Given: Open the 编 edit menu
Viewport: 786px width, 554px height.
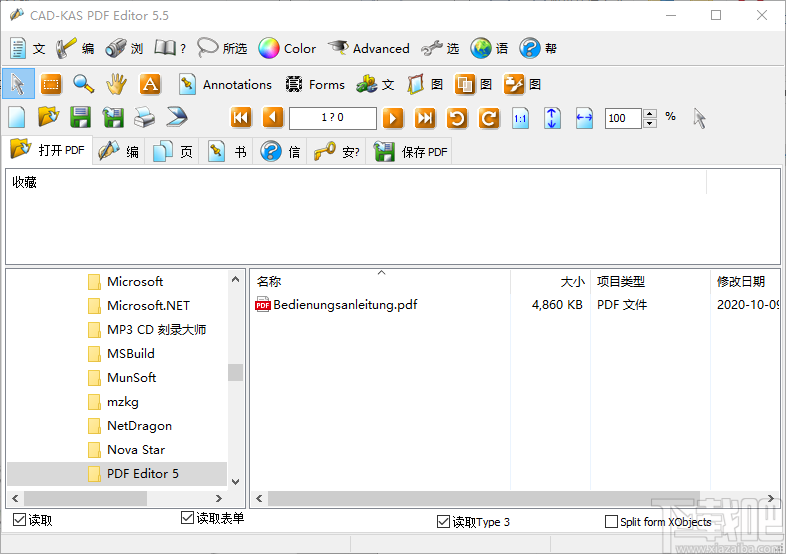Looking at the screenshot, I should click(x=75, y=49).
